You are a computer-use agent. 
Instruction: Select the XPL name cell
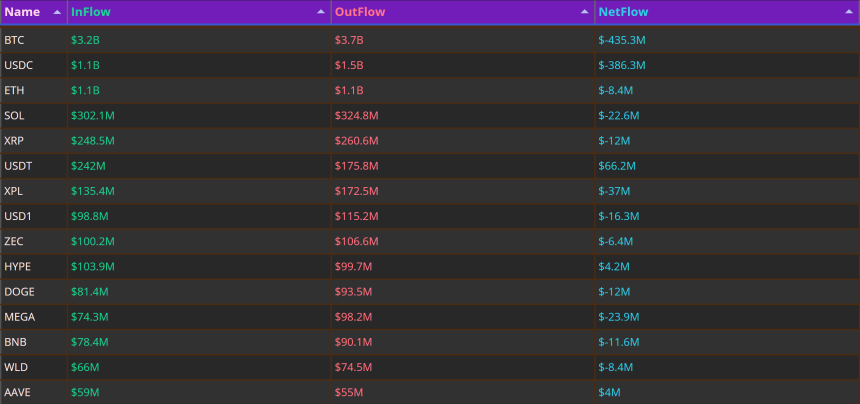(x=34, y=191)
